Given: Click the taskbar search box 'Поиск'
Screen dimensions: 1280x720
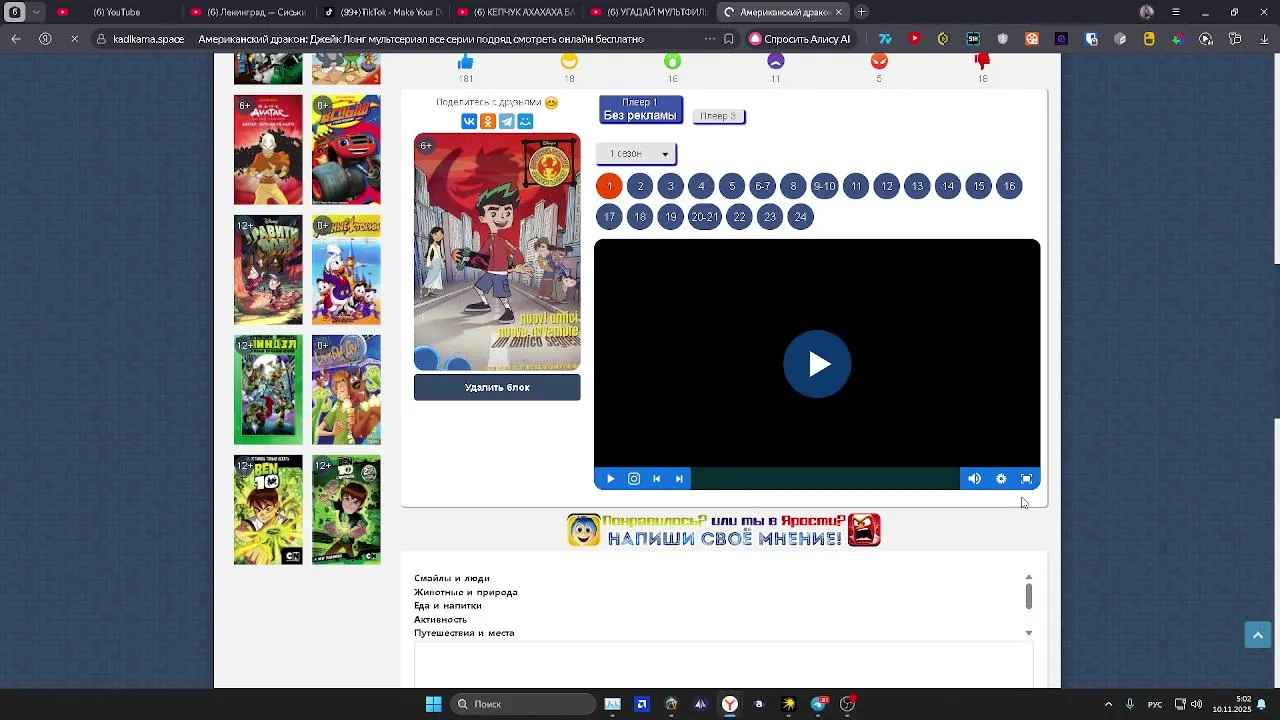Looking at the screenshot, I should tap(521, 704).
